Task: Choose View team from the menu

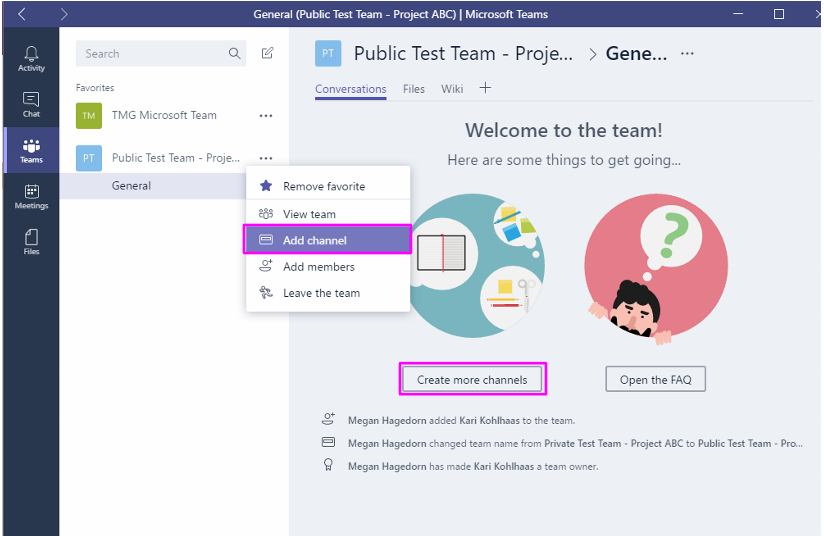Action: (328, 214)
